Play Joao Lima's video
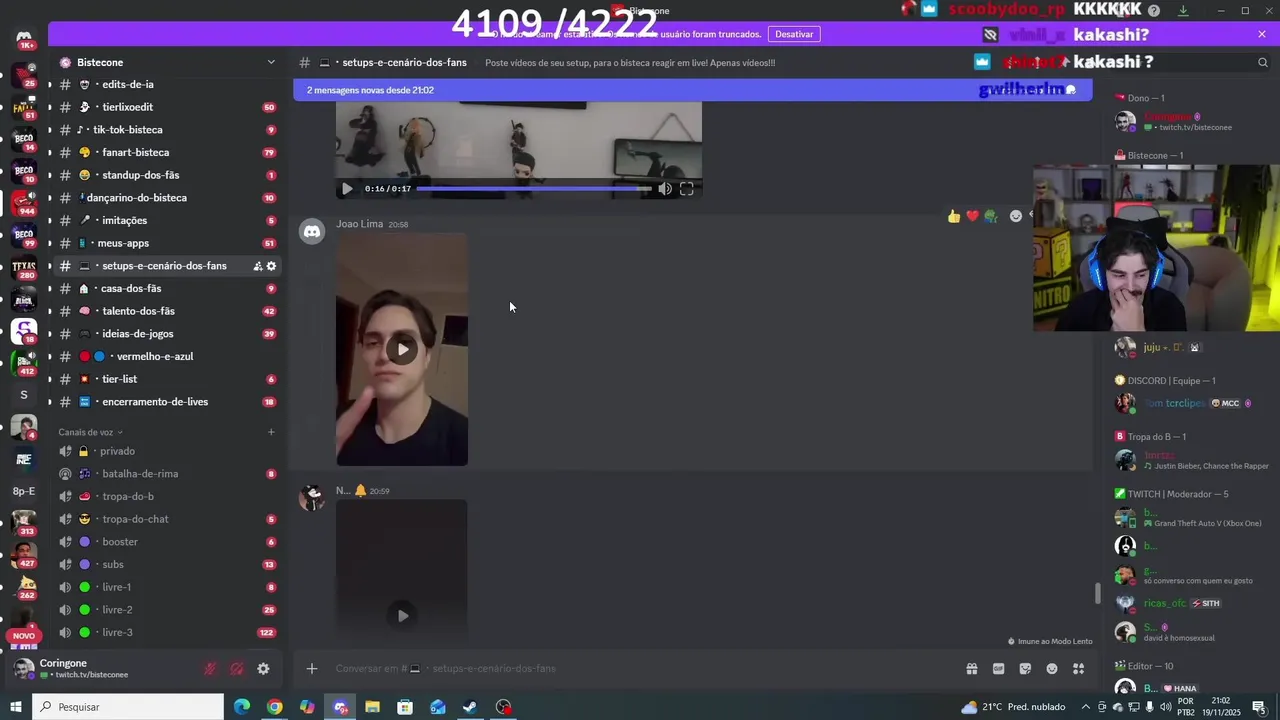The image size is (1280, 720). tap(402, 349)
